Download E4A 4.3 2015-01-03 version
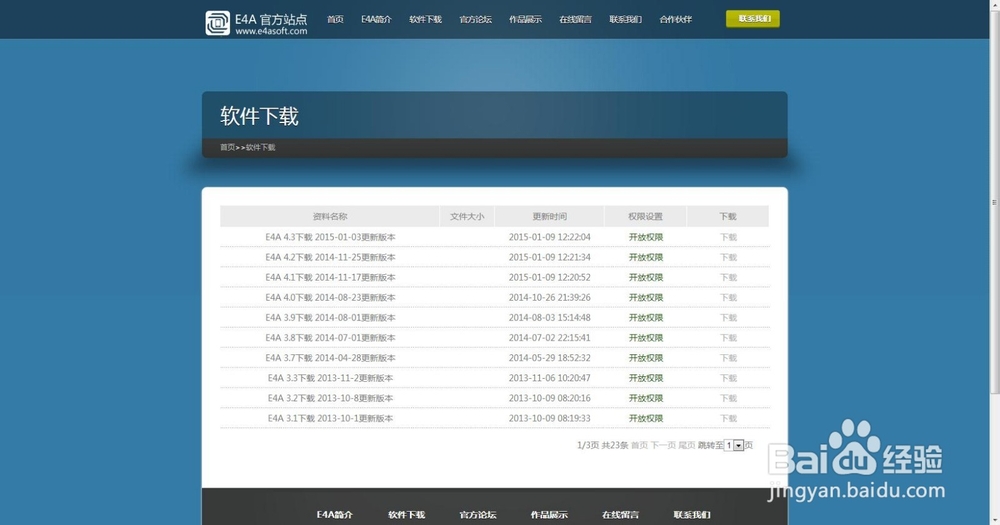Image resolution: width=1000 pixels, height=525 pixels. [728, 237]
